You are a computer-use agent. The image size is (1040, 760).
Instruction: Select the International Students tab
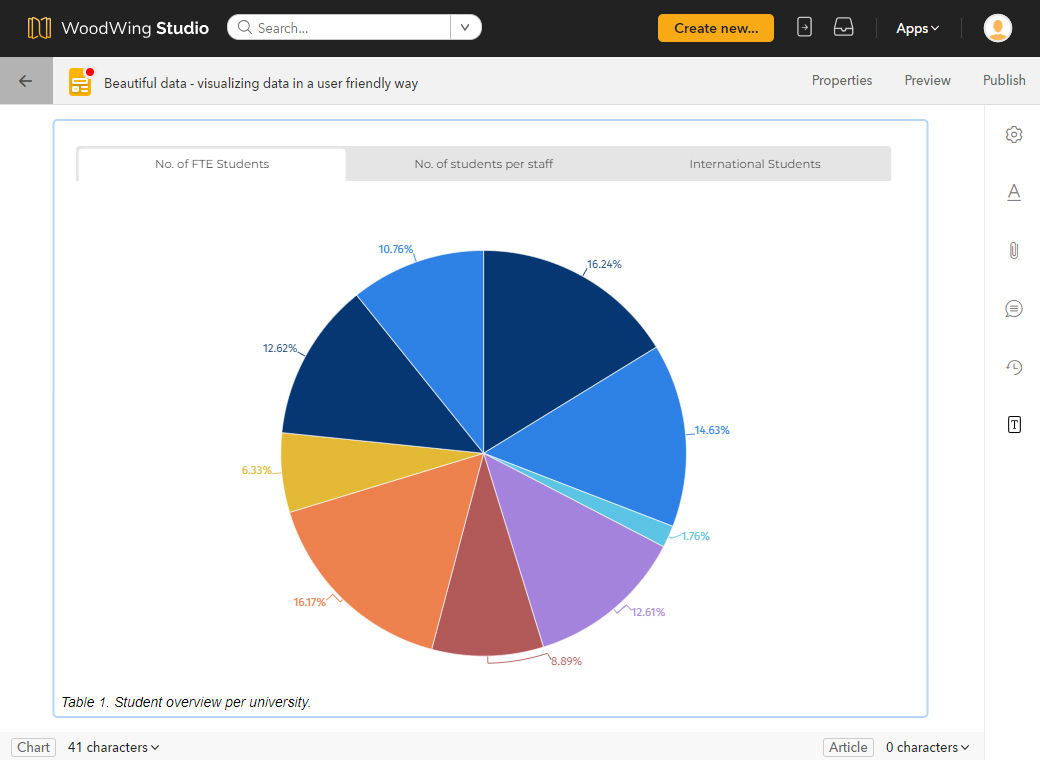(755, 163)
